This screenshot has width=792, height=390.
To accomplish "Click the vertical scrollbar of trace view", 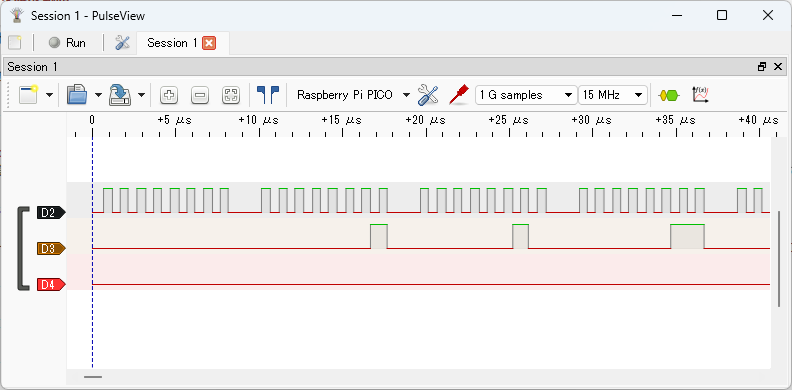I will click(x=779, y=259).
